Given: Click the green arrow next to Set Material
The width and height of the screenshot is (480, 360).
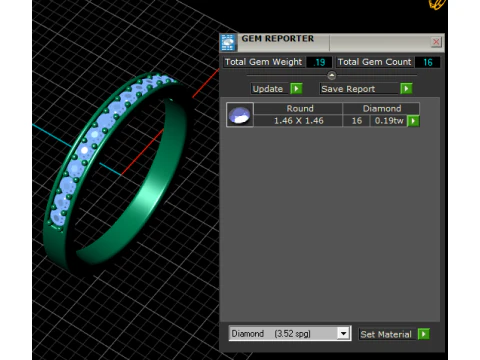Looking at the screenshot, I should point(423,334).
